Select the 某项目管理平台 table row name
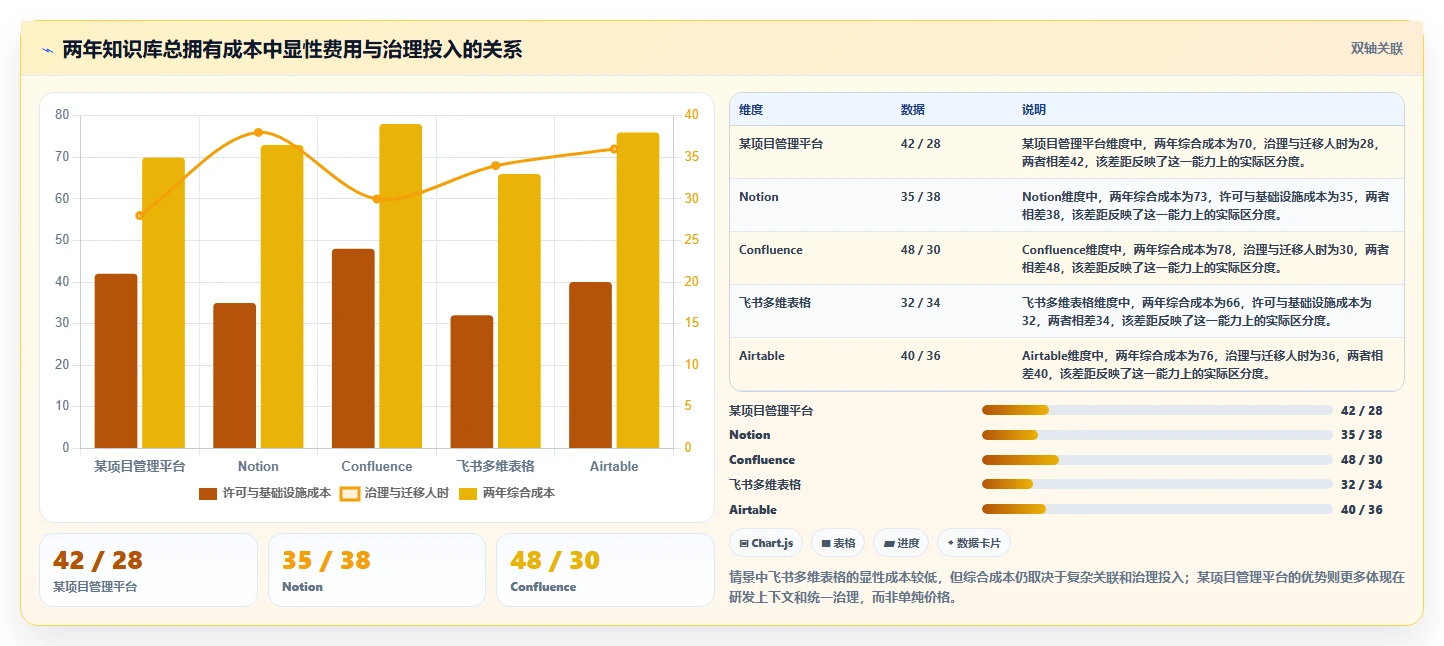Image resolution: width=1444 pixels, height=646 pixels. [x=781, y=144]
